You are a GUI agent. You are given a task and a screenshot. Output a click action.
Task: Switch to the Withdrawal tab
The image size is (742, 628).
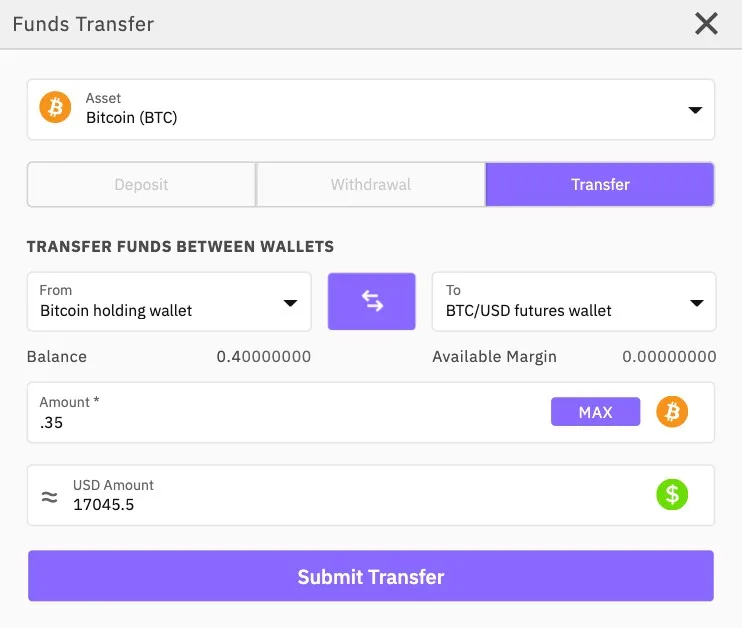[371, 185]
